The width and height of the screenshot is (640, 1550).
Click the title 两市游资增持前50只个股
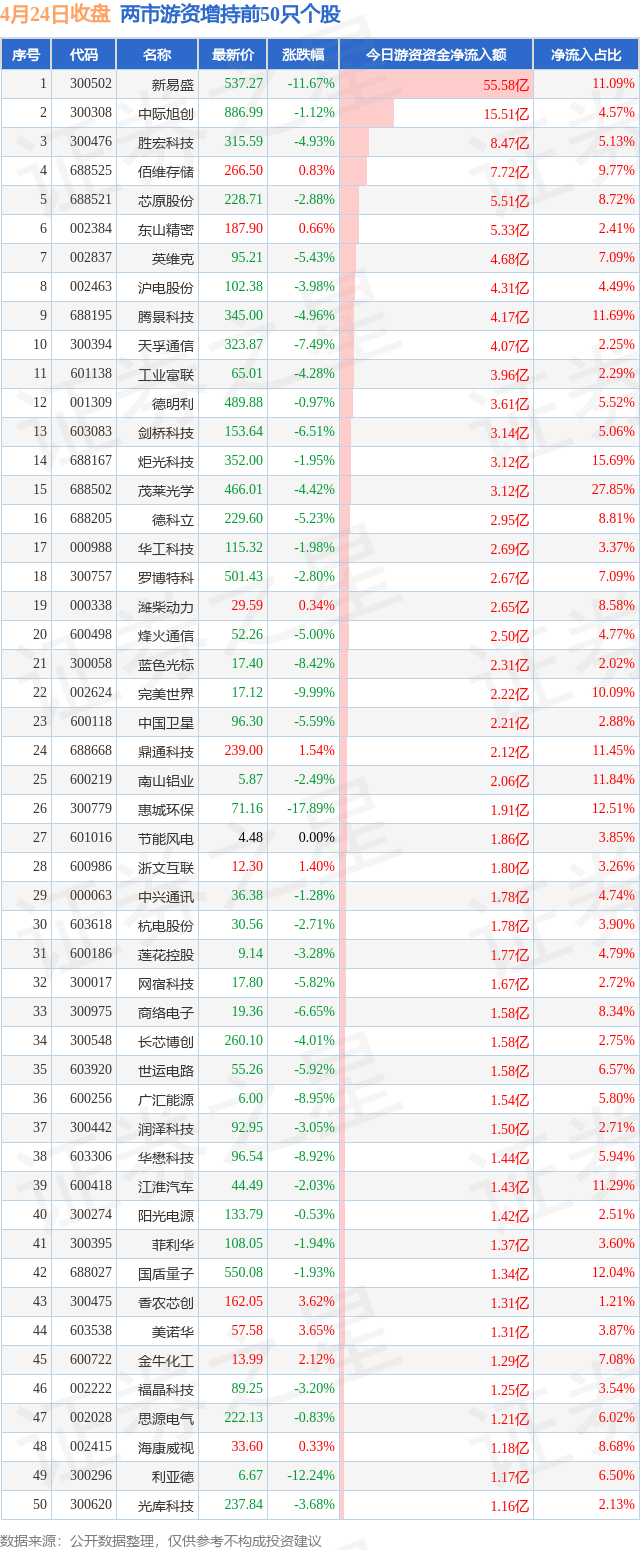click(230, 15)
